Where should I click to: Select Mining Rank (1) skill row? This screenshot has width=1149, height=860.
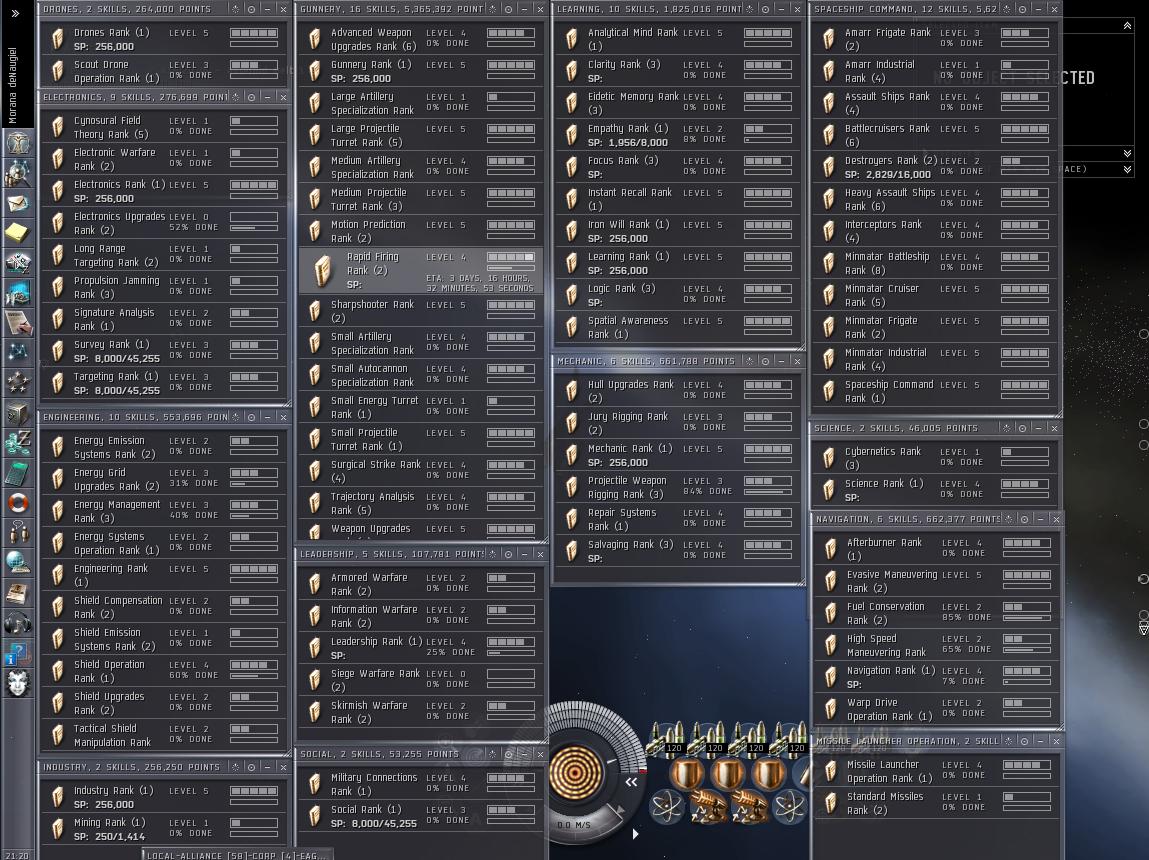pyautogui.click(x=163, y=829)
